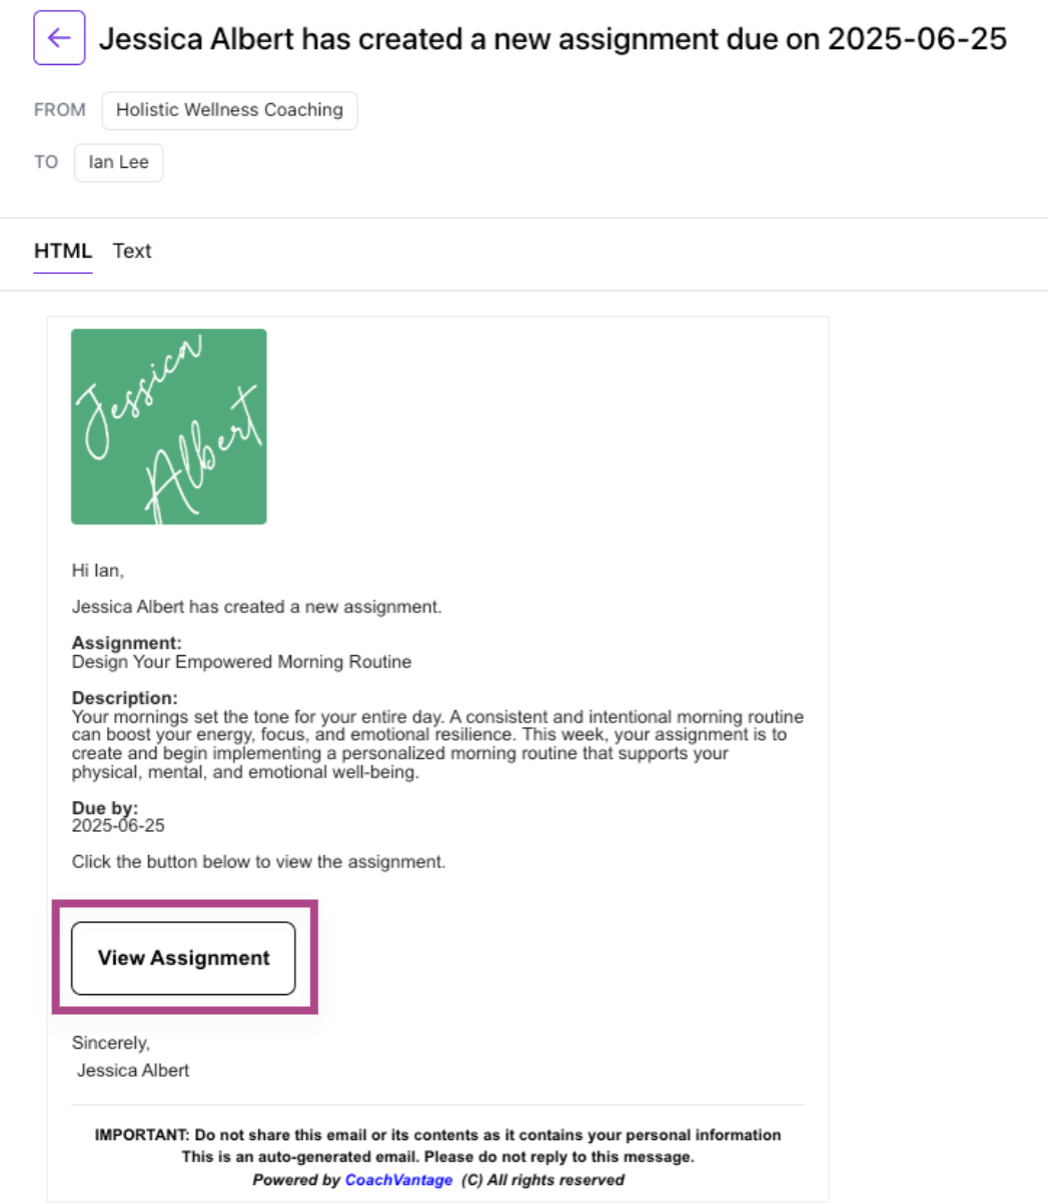This screenshot has width=1048, height=1204.
Task: Click the FROM field label
Action: (x=60, y=110)
